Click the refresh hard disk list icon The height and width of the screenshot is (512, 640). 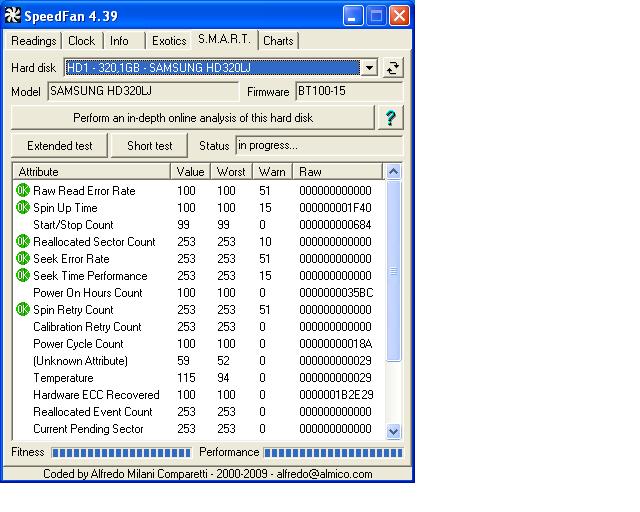point(393,68)
